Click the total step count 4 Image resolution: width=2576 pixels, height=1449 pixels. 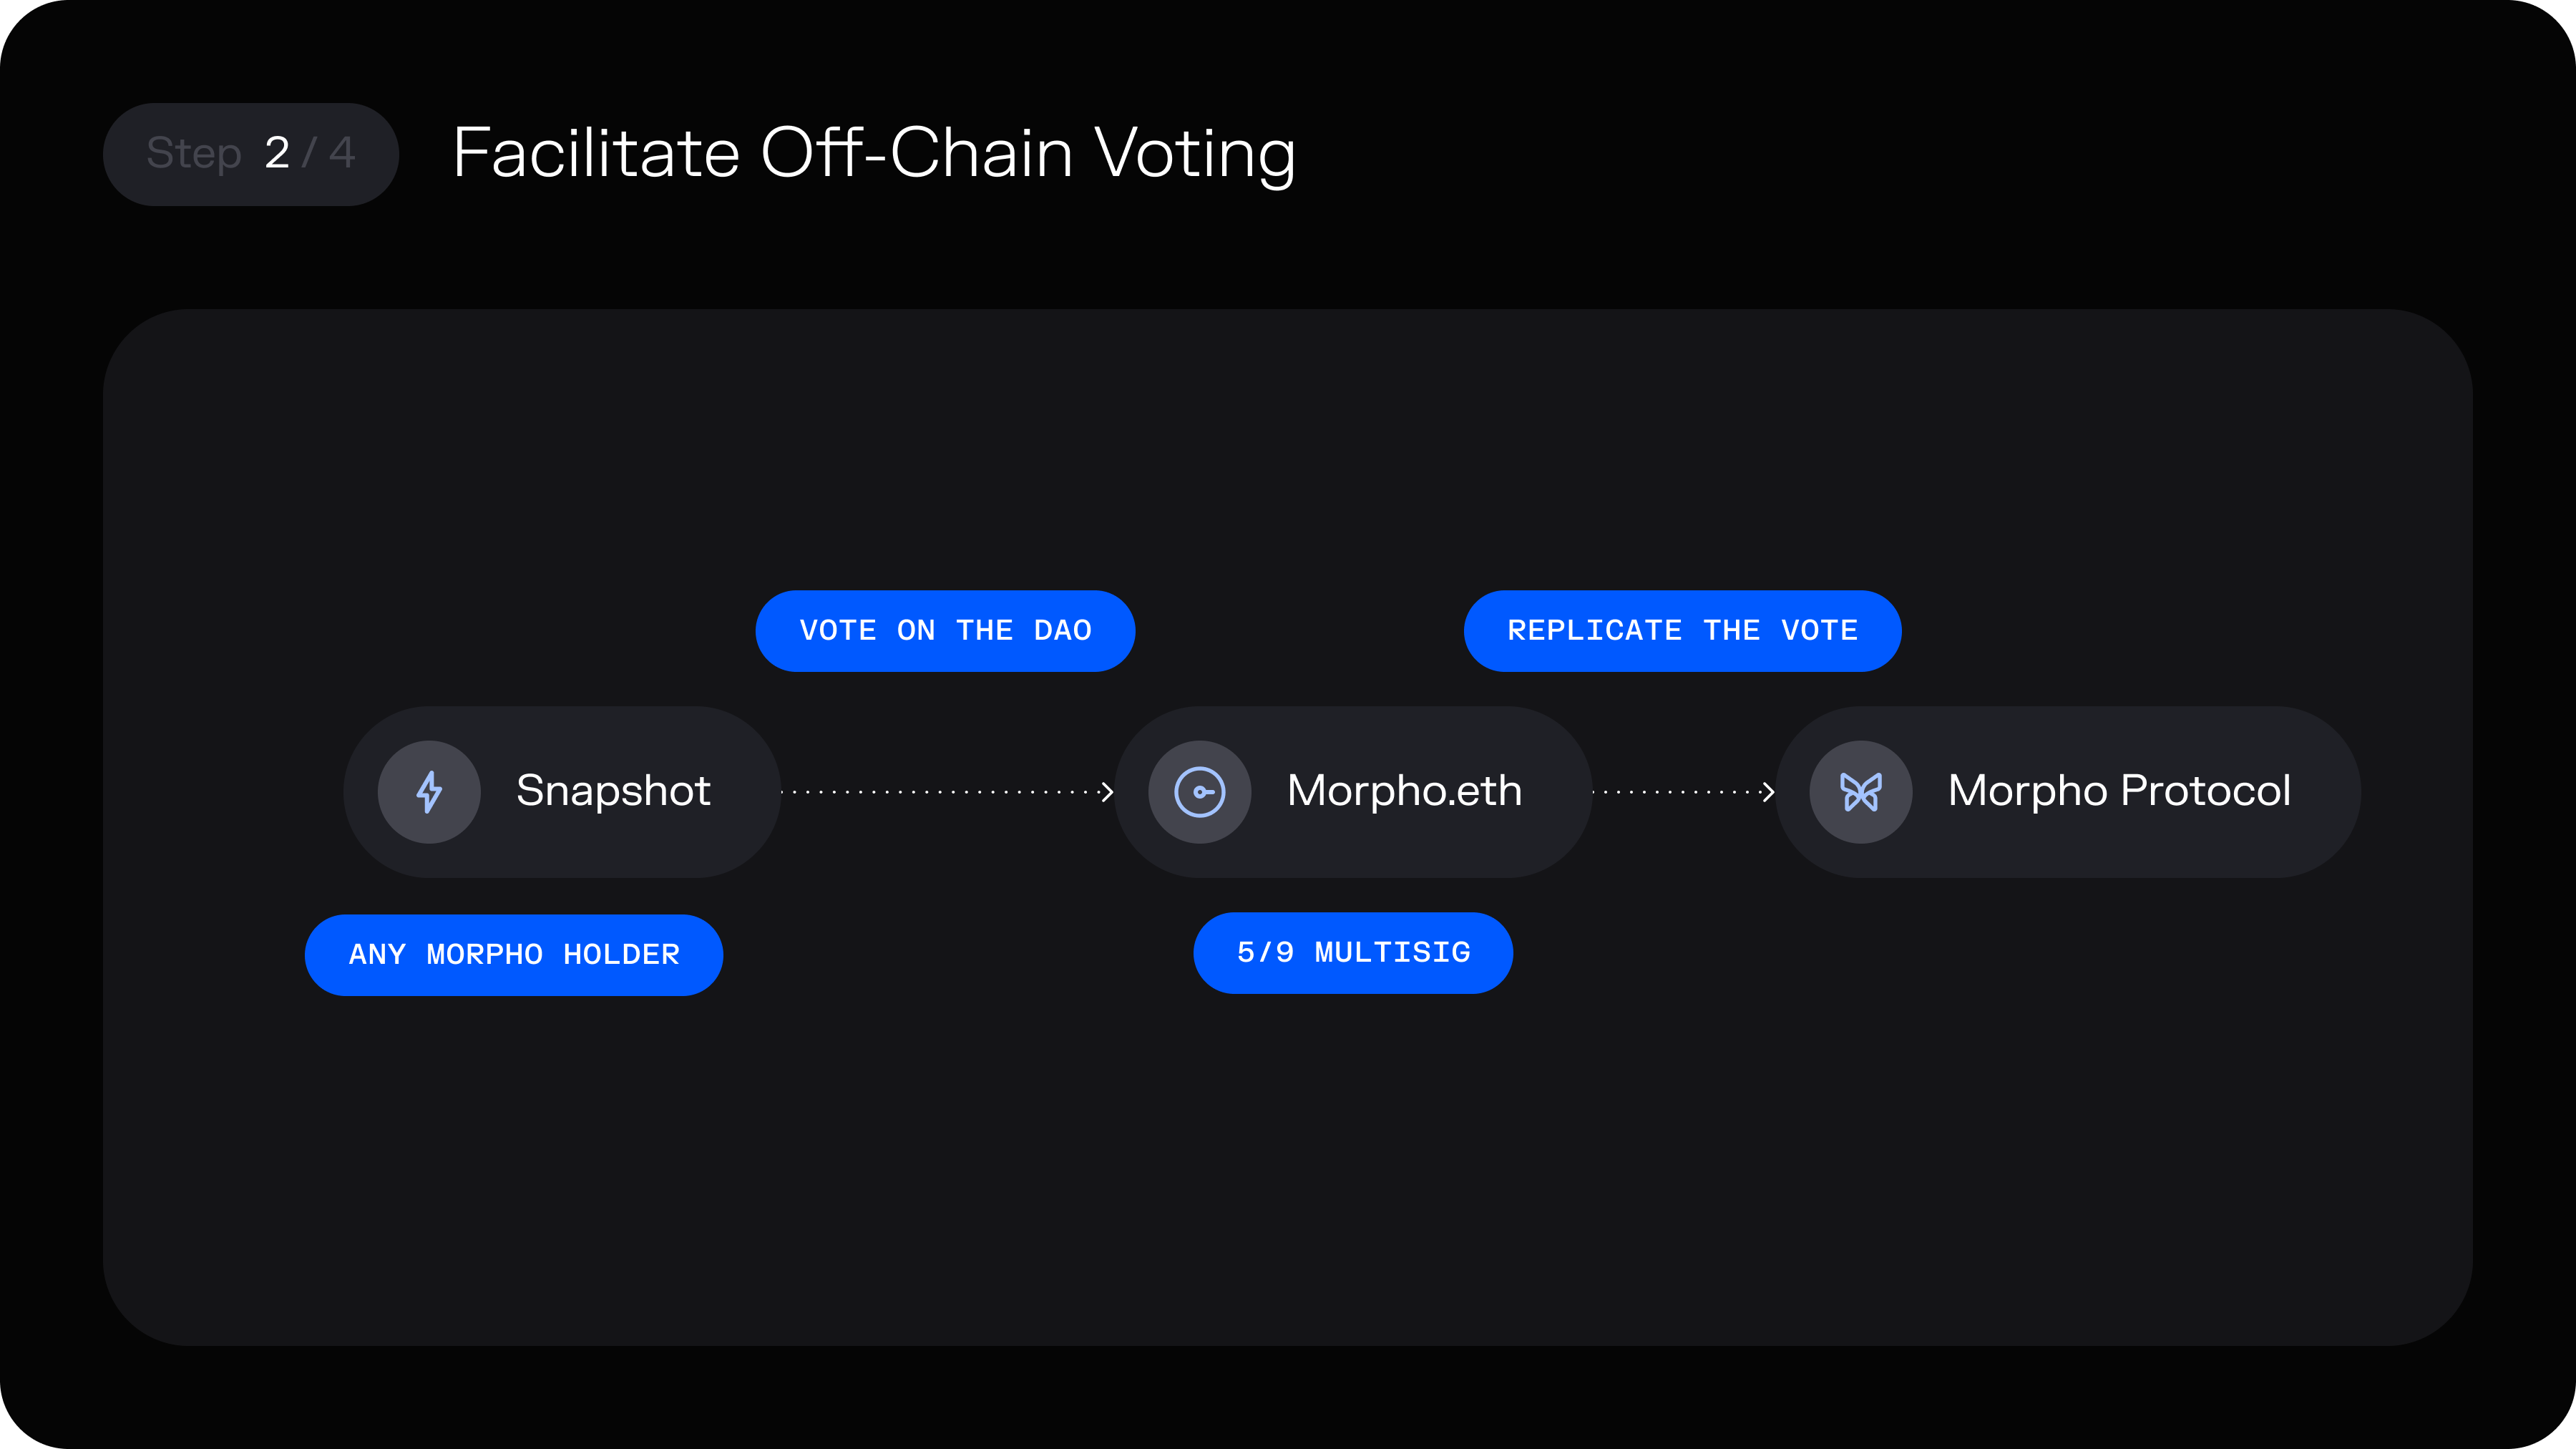point(342,154)
